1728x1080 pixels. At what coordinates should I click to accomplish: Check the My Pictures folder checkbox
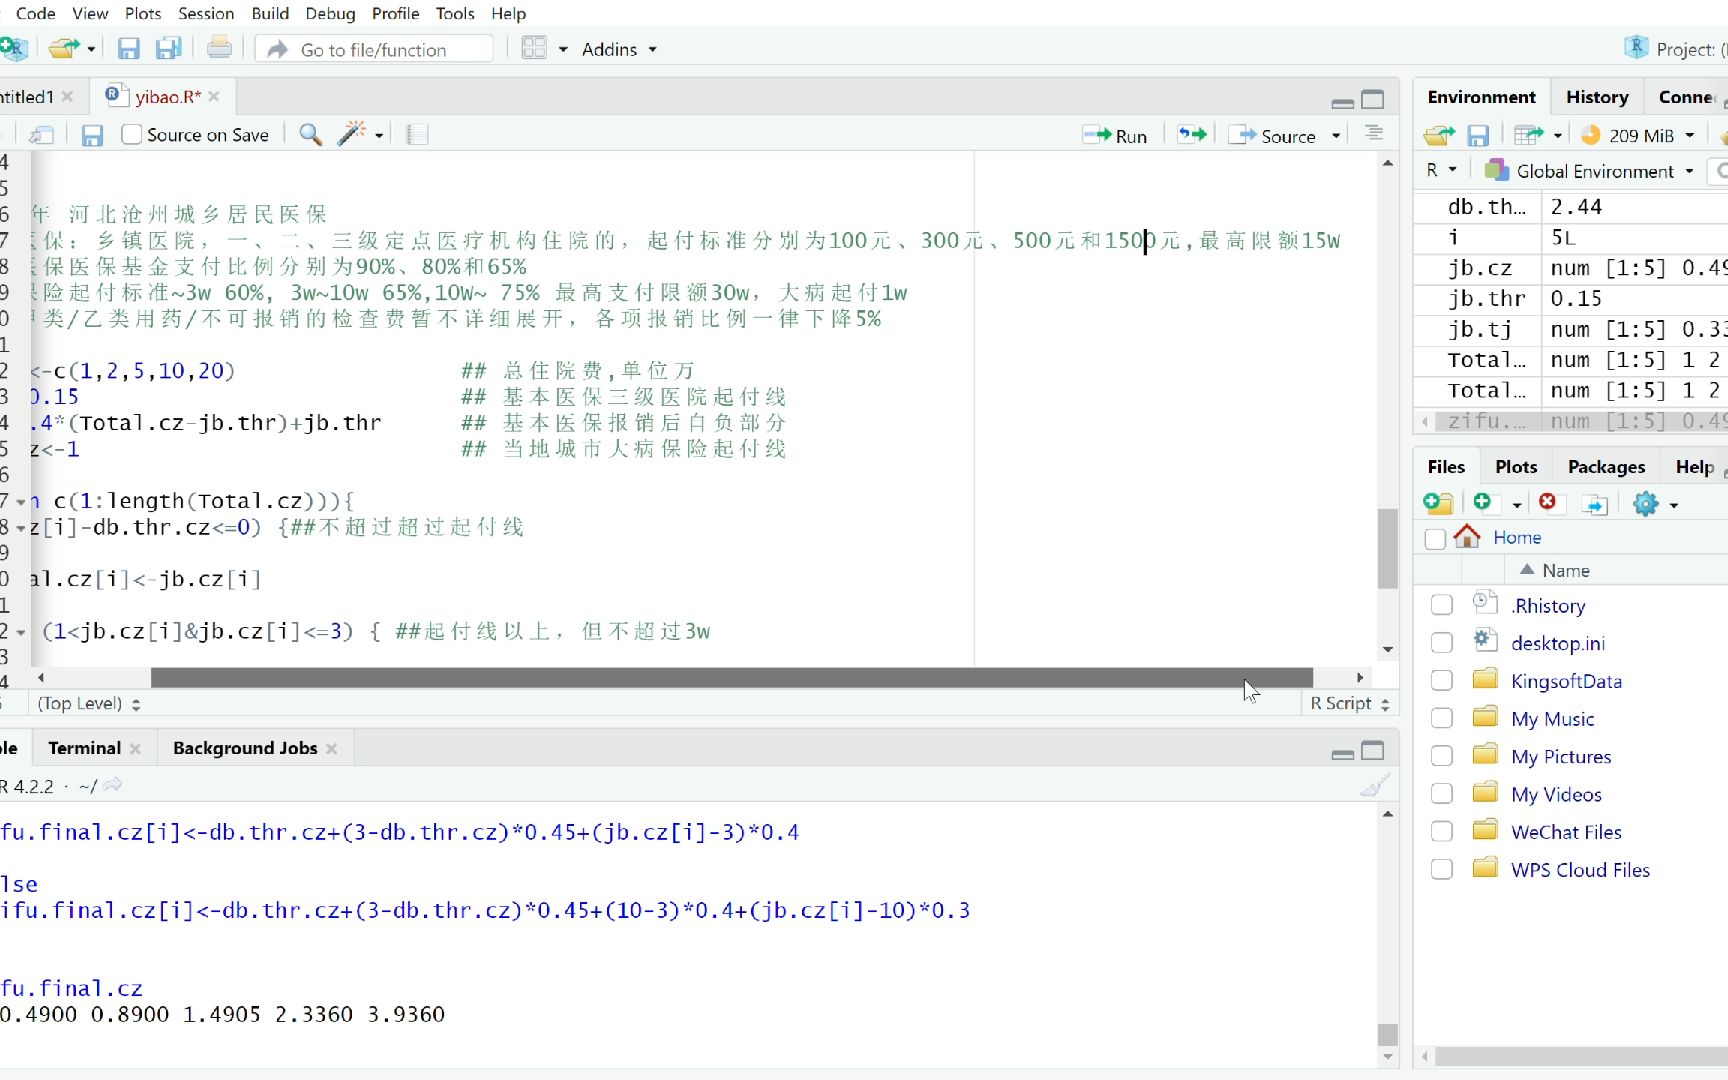[x=1441, y=756]
